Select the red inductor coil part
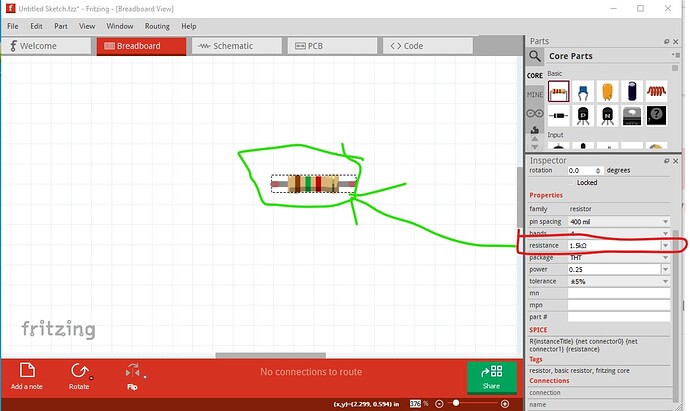The height and width of the screenshot is (411, 690). pyautogui.click(x=656, y=91)
